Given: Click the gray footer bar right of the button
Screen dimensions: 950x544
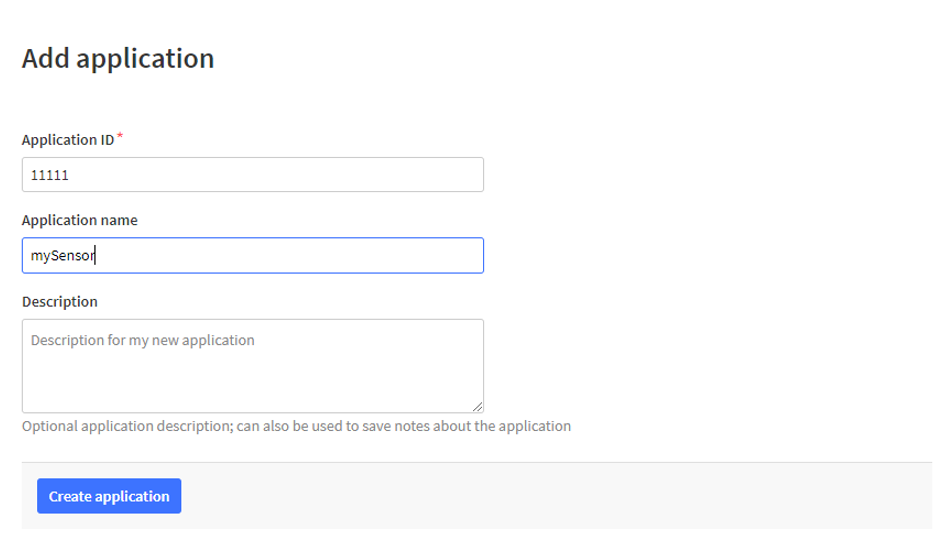Looking at the screenshot, I should pos(560,496).
